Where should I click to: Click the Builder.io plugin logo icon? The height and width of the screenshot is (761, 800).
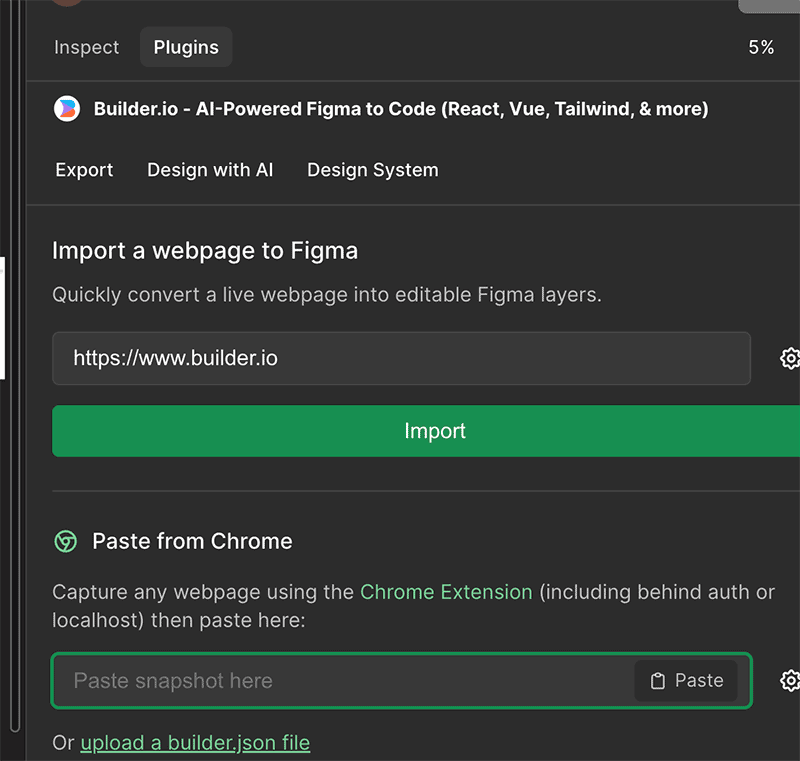pyautogui.click(x=67, y=109)
